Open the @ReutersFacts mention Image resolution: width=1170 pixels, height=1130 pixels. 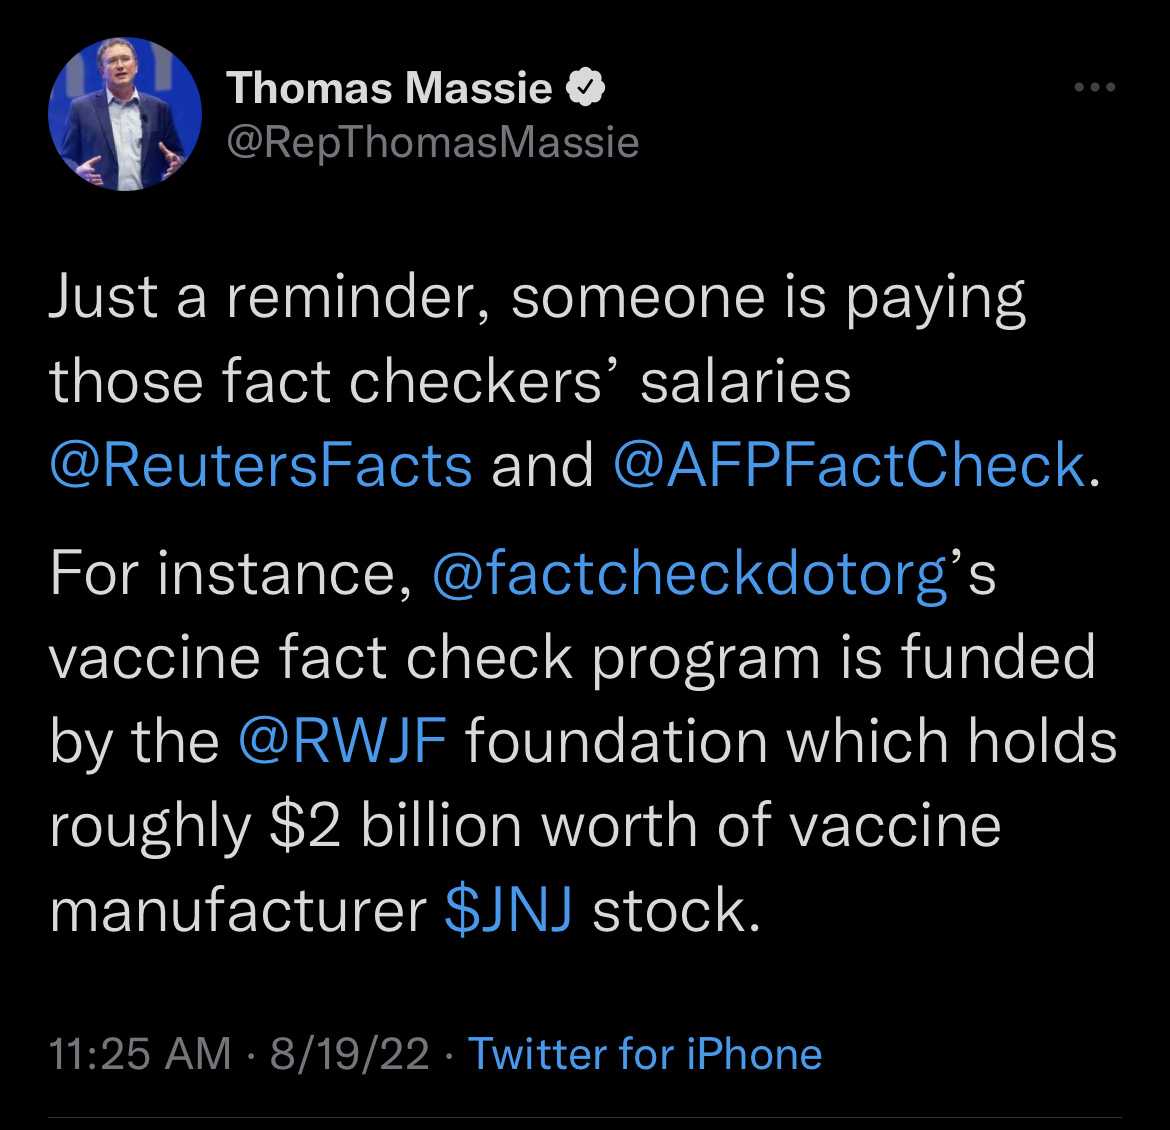tap(261, 466)
